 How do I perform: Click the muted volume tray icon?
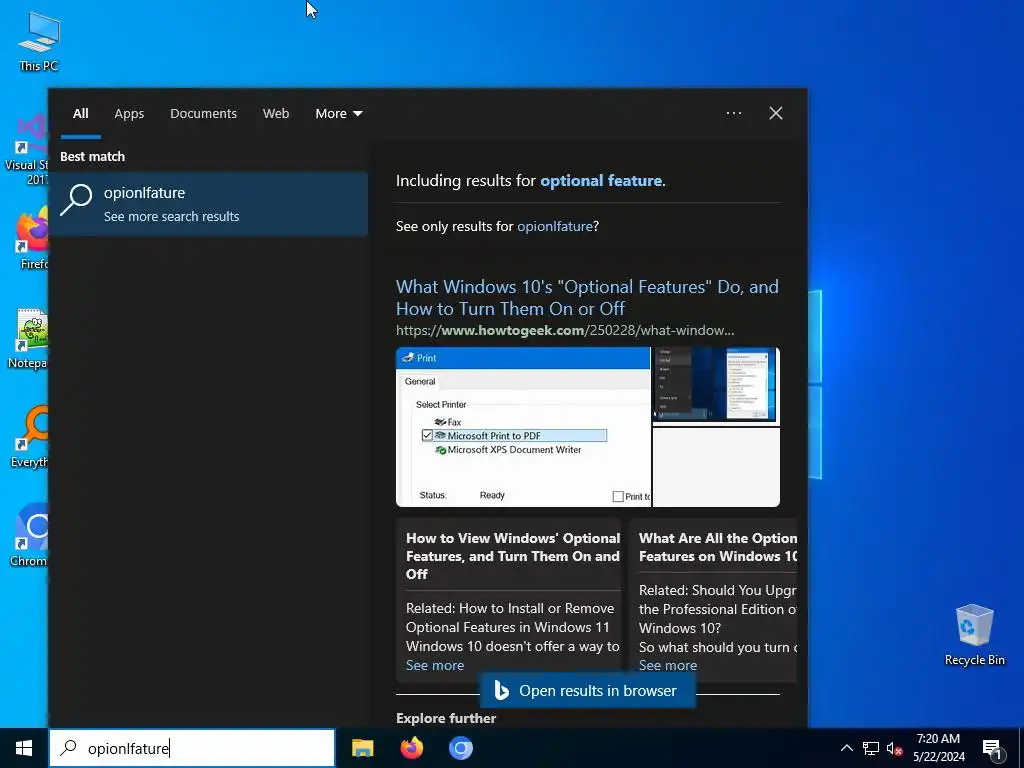click(x=894, y=748)
